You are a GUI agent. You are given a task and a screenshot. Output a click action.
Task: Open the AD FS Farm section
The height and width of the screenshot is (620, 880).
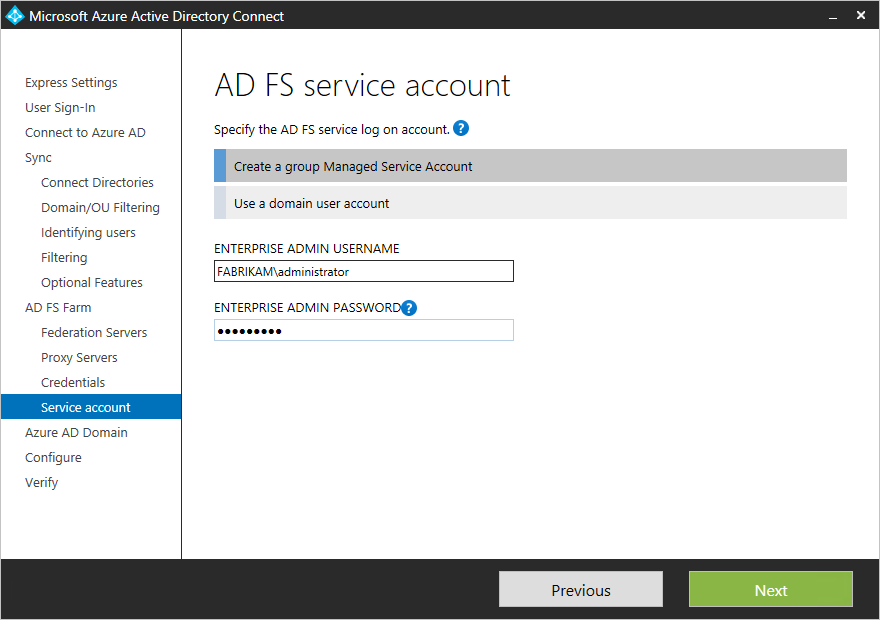coord(58,308)
